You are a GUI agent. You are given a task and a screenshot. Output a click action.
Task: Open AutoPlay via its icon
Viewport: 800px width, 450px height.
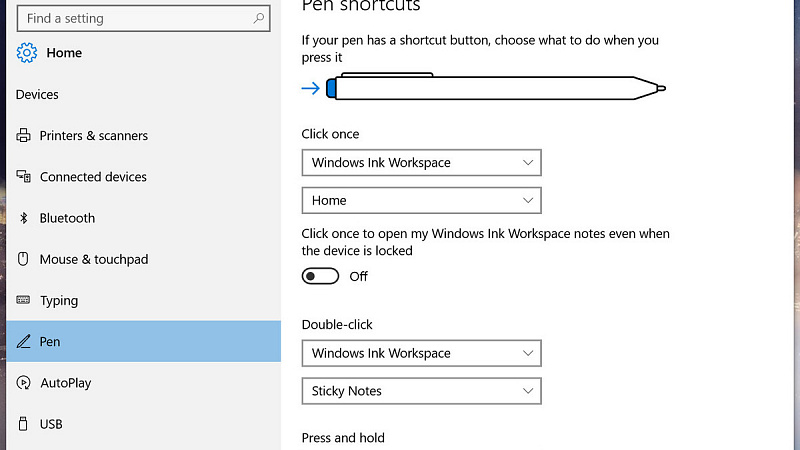click(x=23, y=382)
